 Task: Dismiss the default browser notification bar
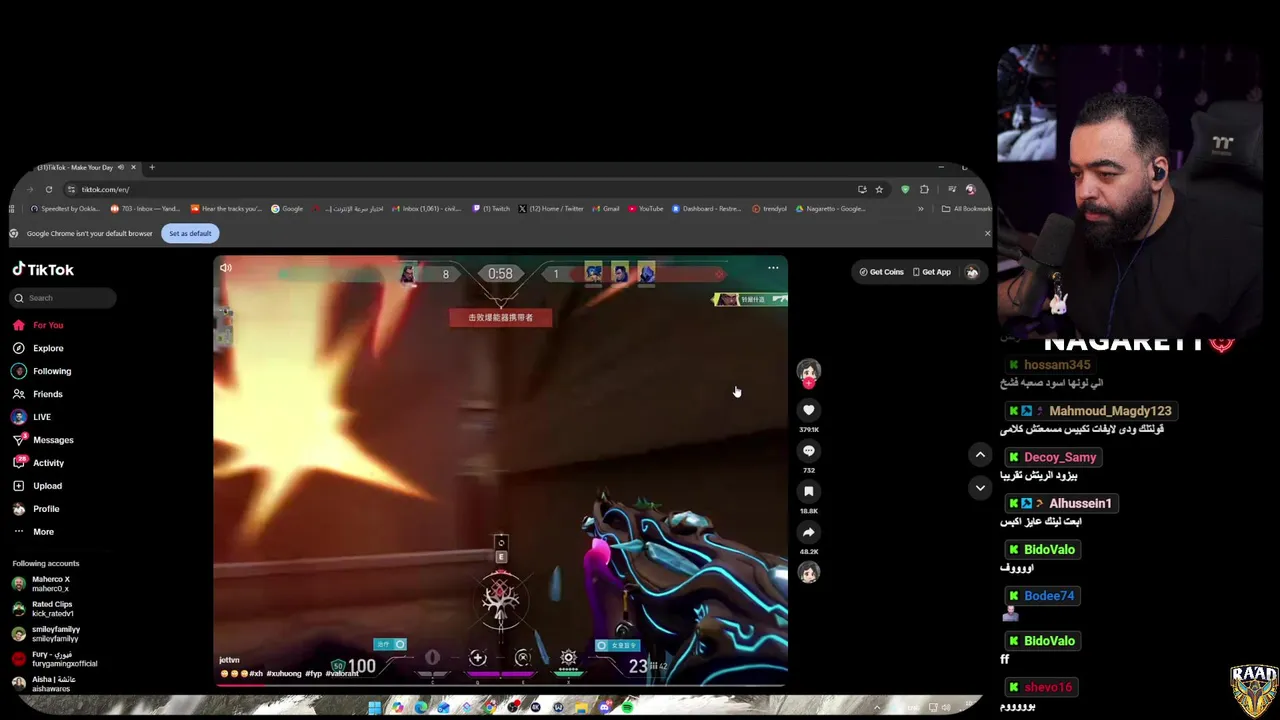pyautogui.click(x=987, y=233)
